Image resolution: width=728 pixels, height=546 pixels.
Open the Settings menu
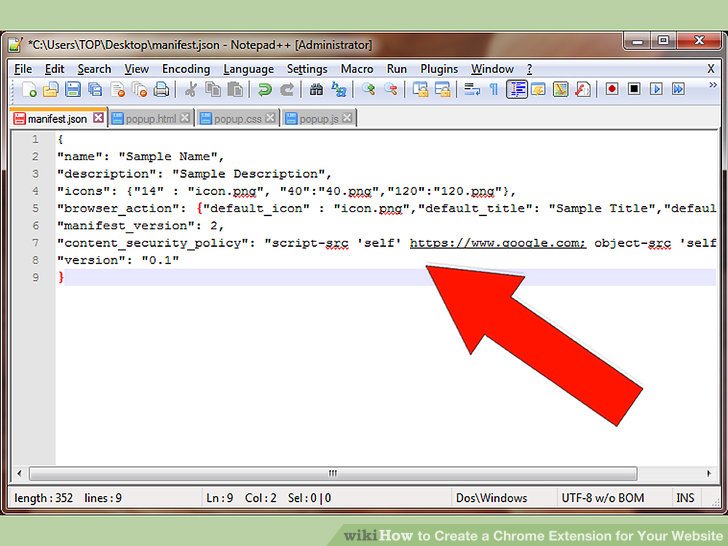(x=307, y=69)
